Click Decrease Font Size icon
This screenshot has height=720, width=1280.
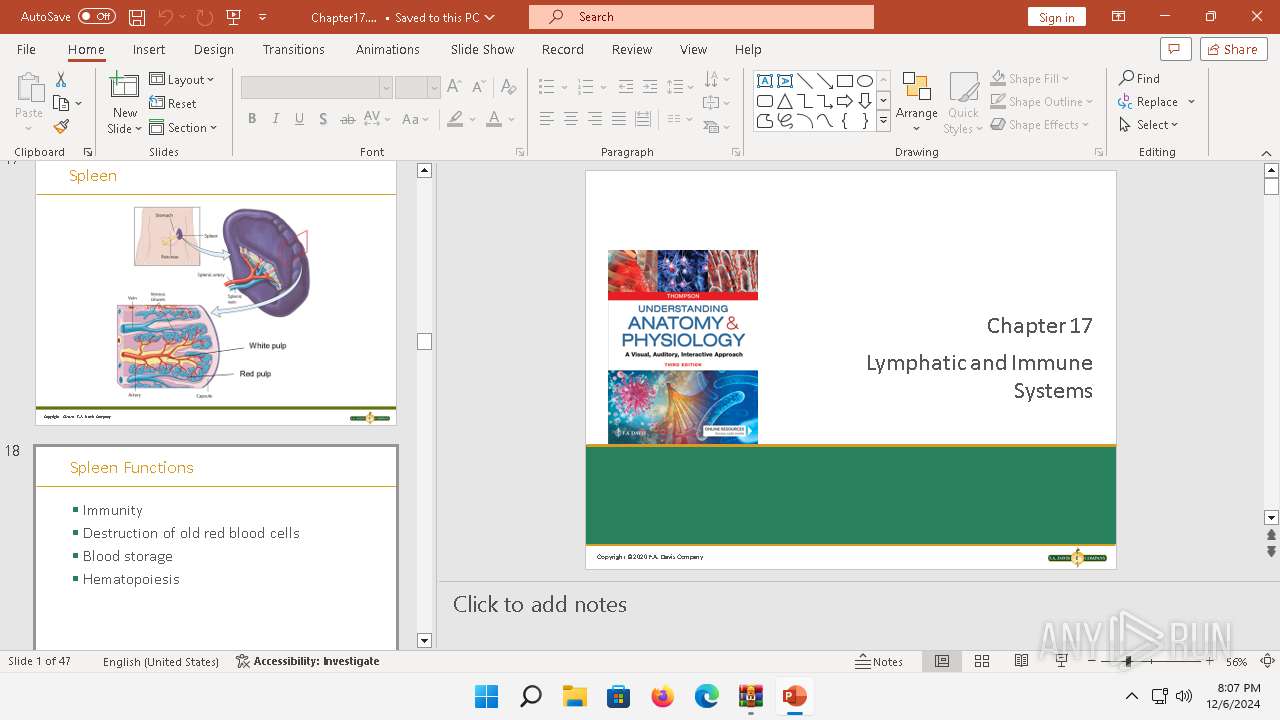pos(479,87)
